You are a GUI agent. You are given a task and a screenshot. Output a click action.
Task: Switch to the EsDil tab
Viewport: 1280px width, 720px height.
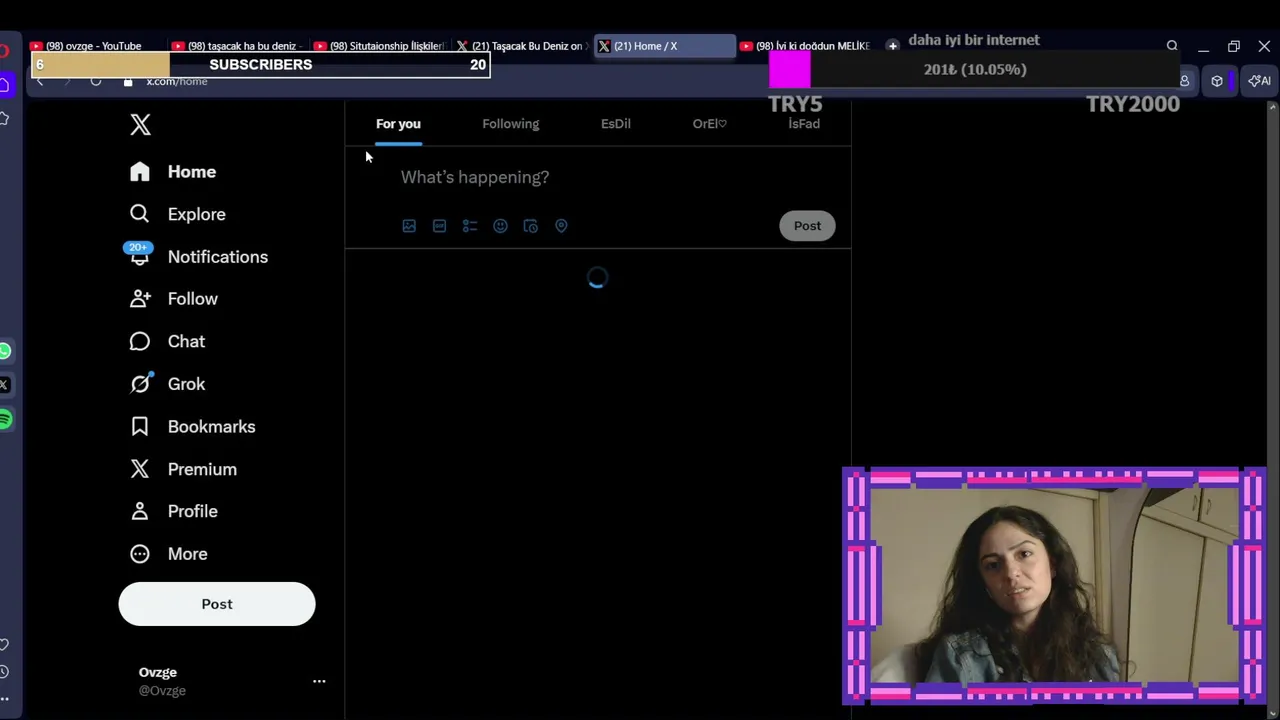tap(615, 124)
